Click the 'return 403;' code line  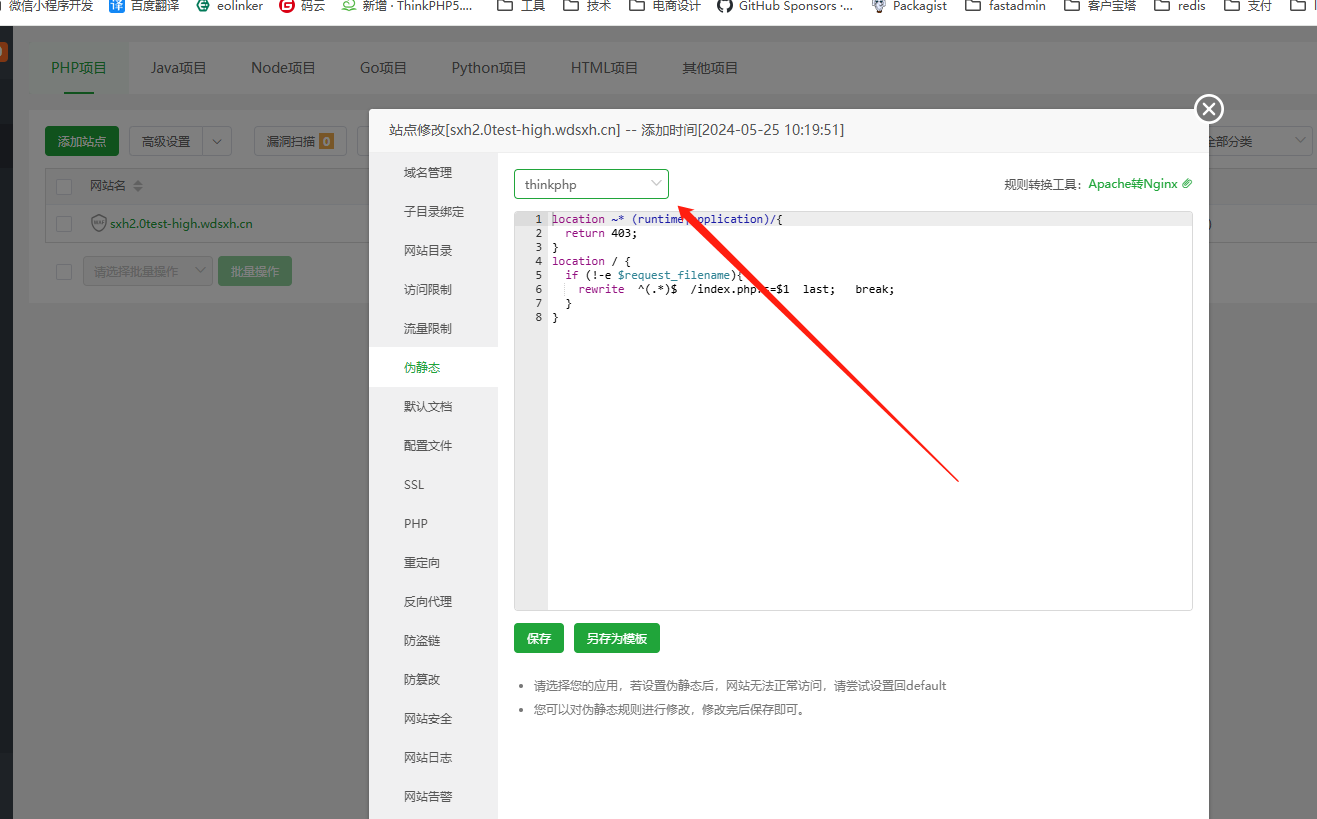click(601, 233)
